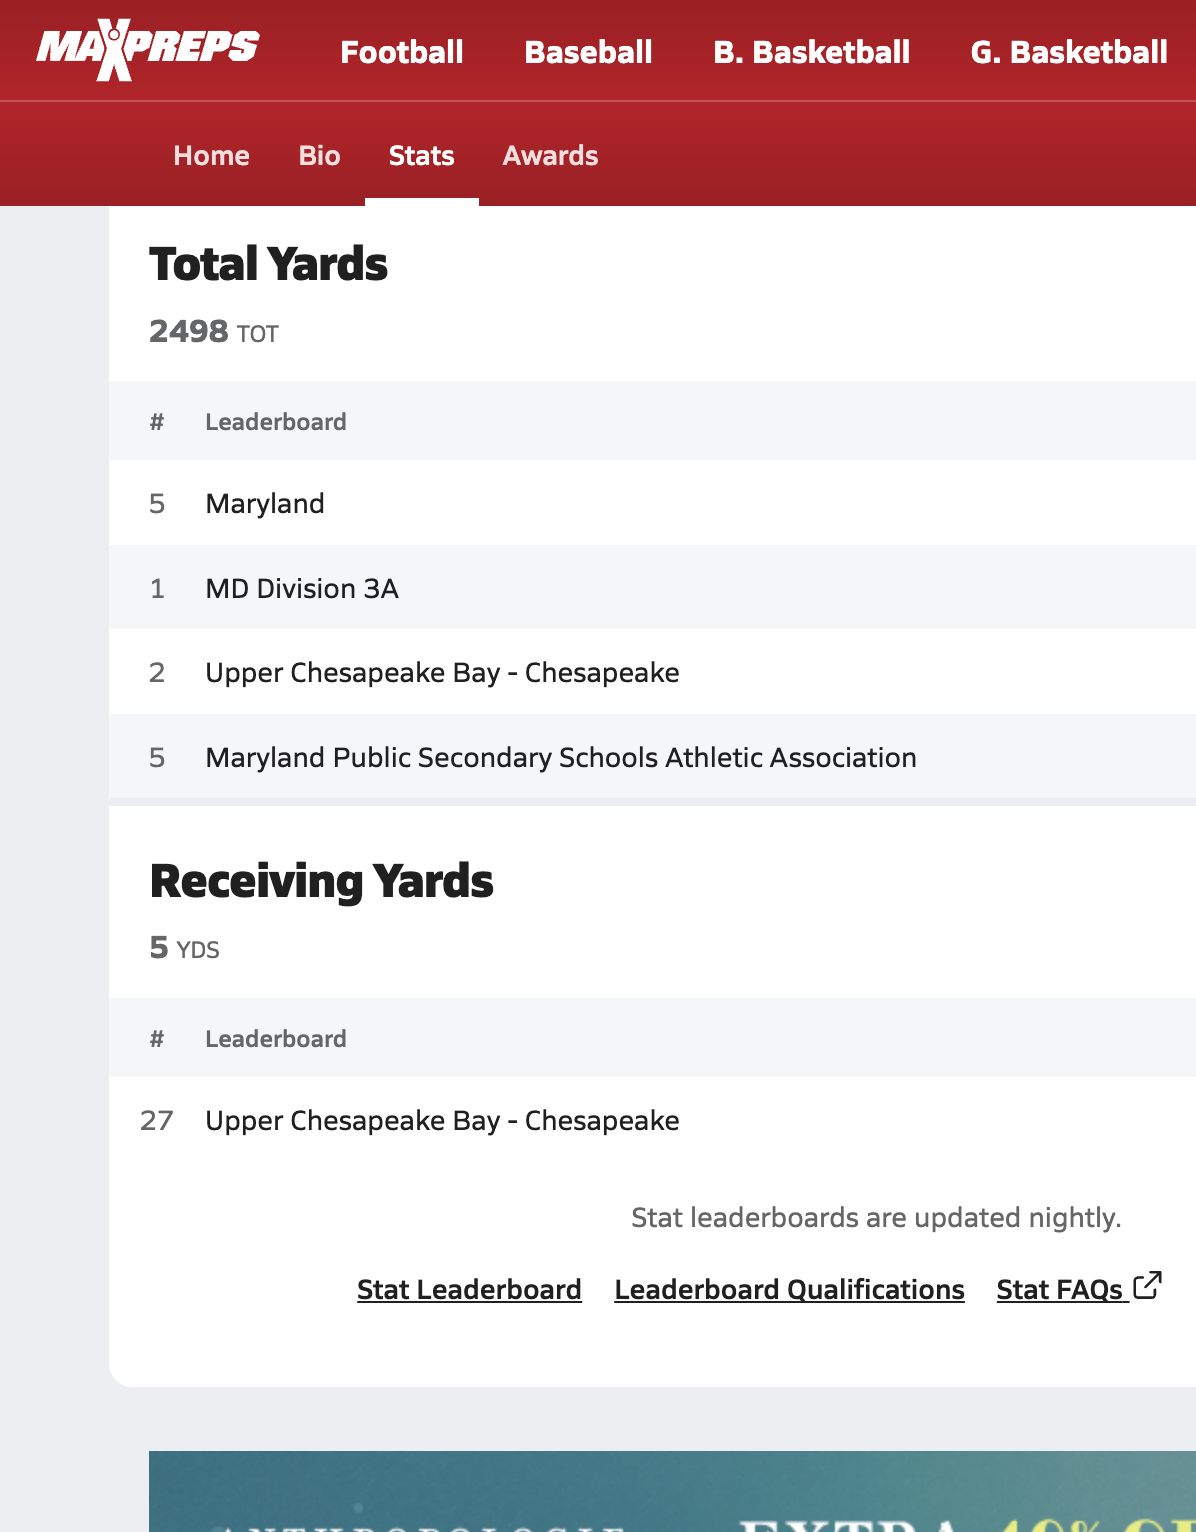Open the Baseball menu item
This screenshot has height=1532, width=1196.
(588, 52)
